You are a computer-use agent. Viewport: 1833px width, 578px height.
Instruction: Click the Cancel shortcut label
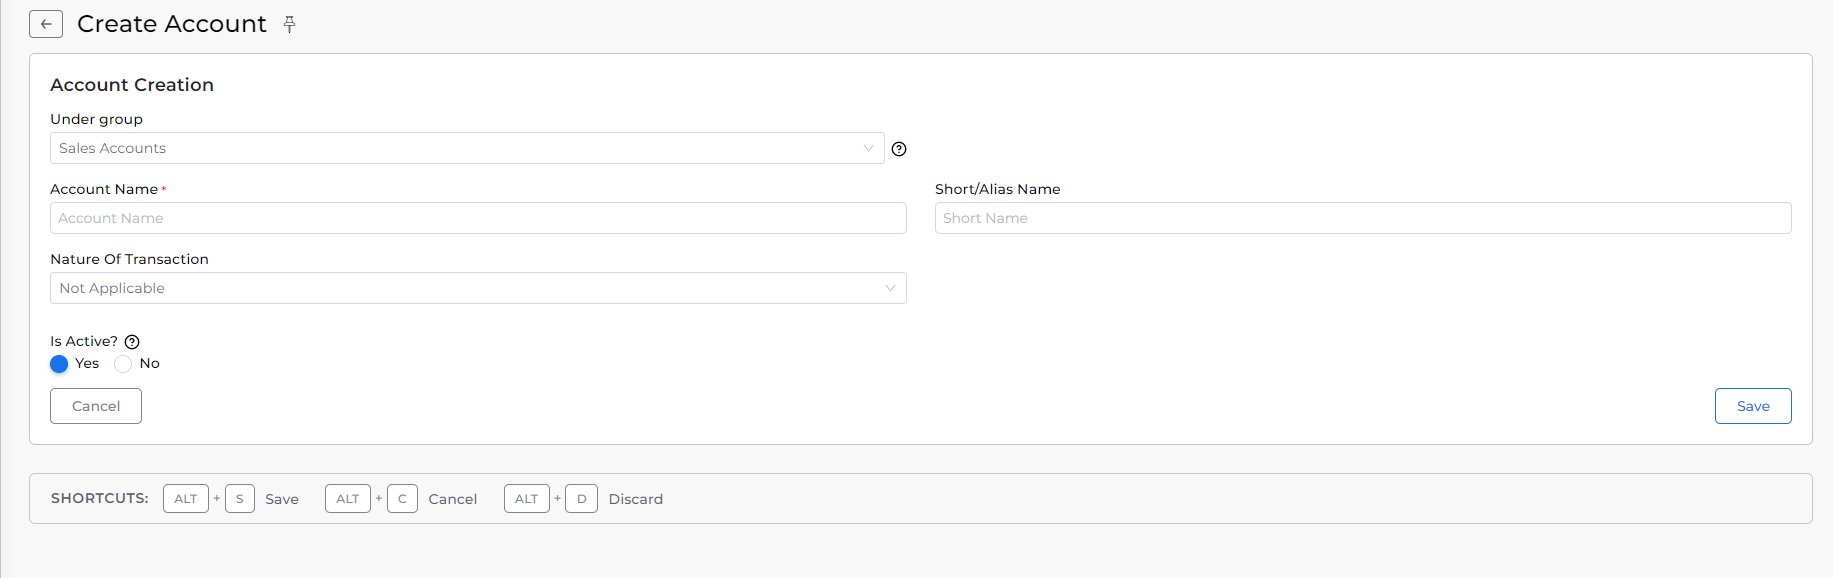tap(453, 499)
